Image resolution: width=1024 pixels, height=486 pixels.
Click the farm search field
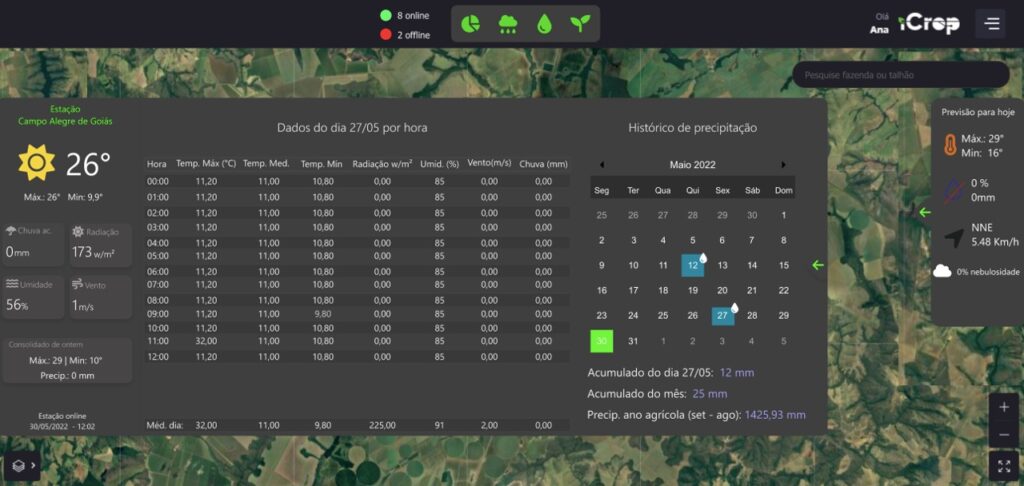(900, 75)
